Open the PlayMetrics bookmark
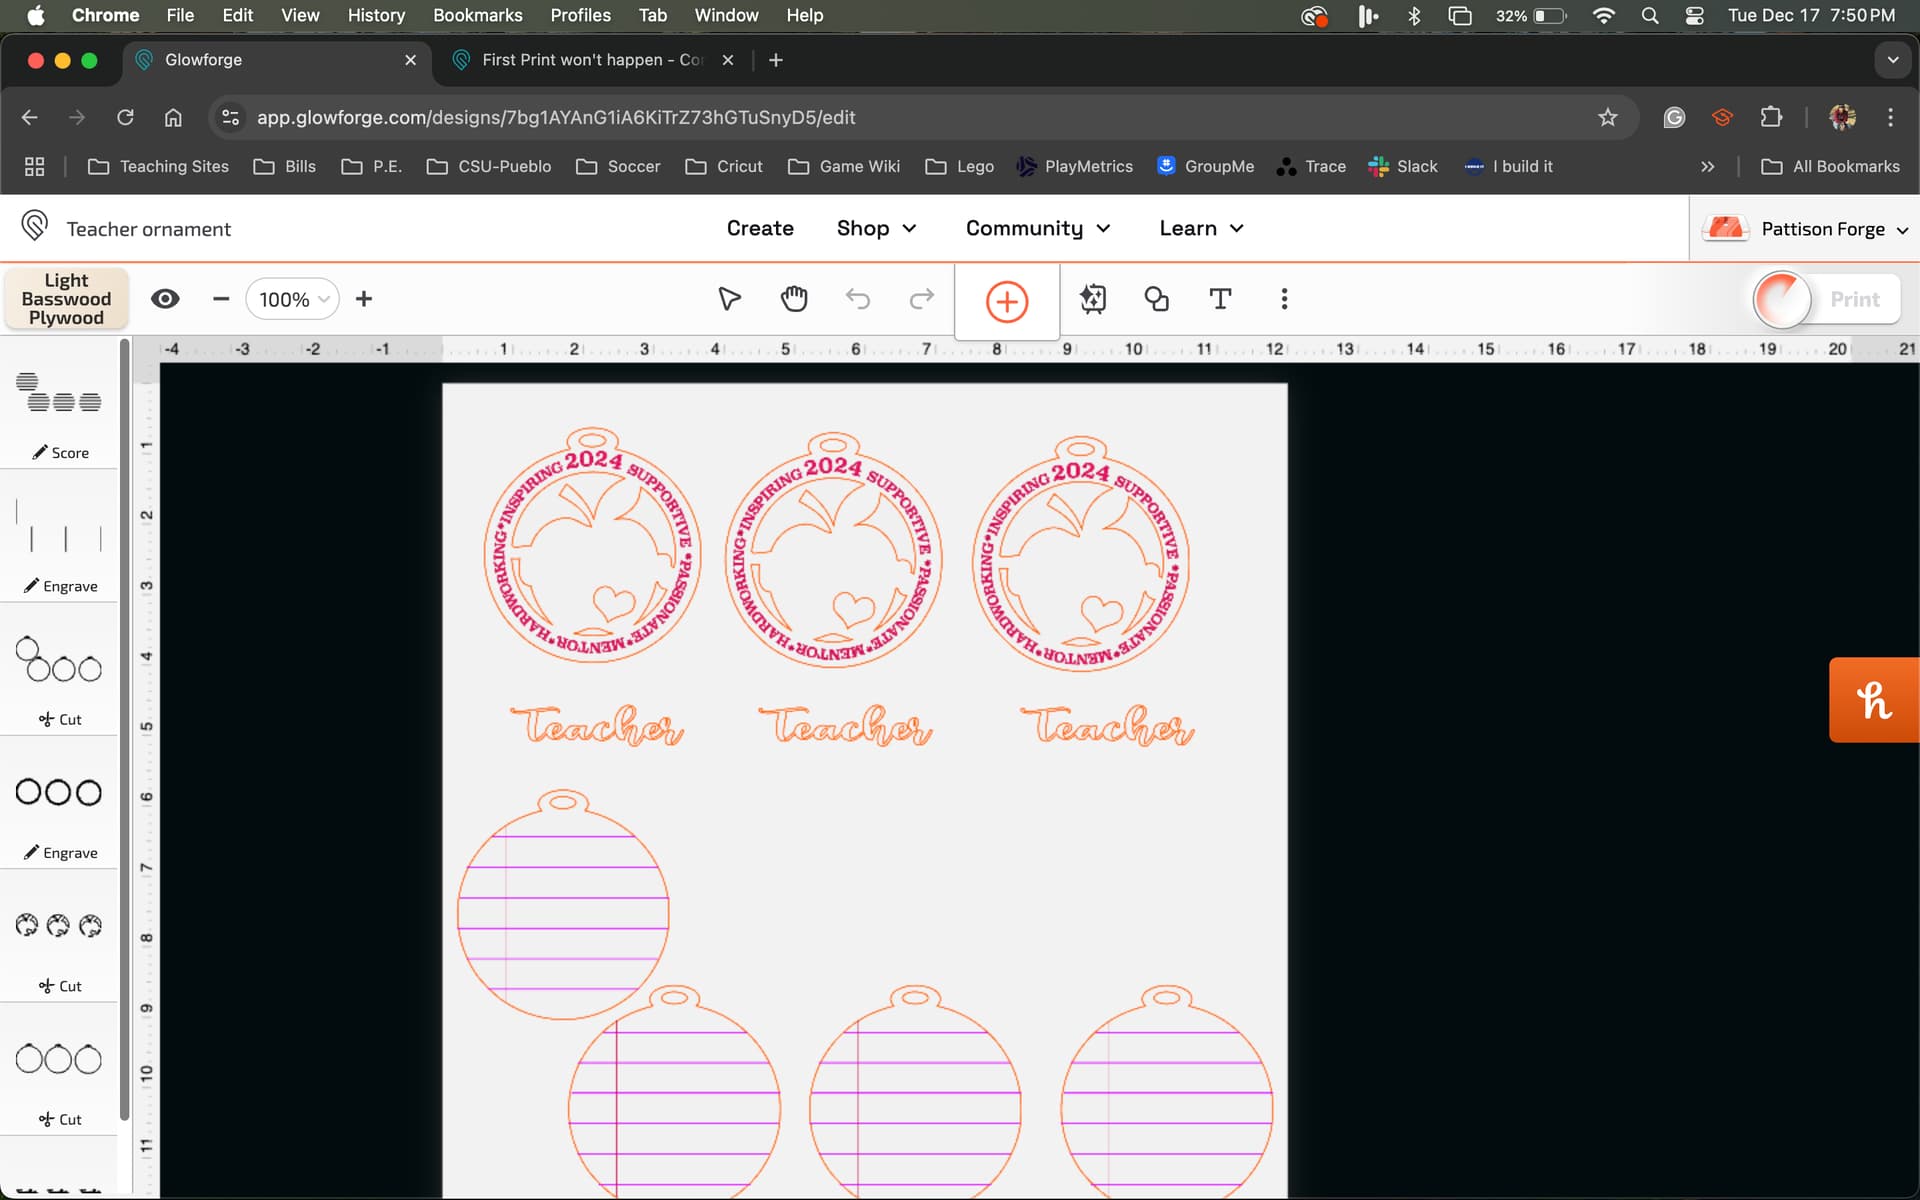 pos(1074,166)
